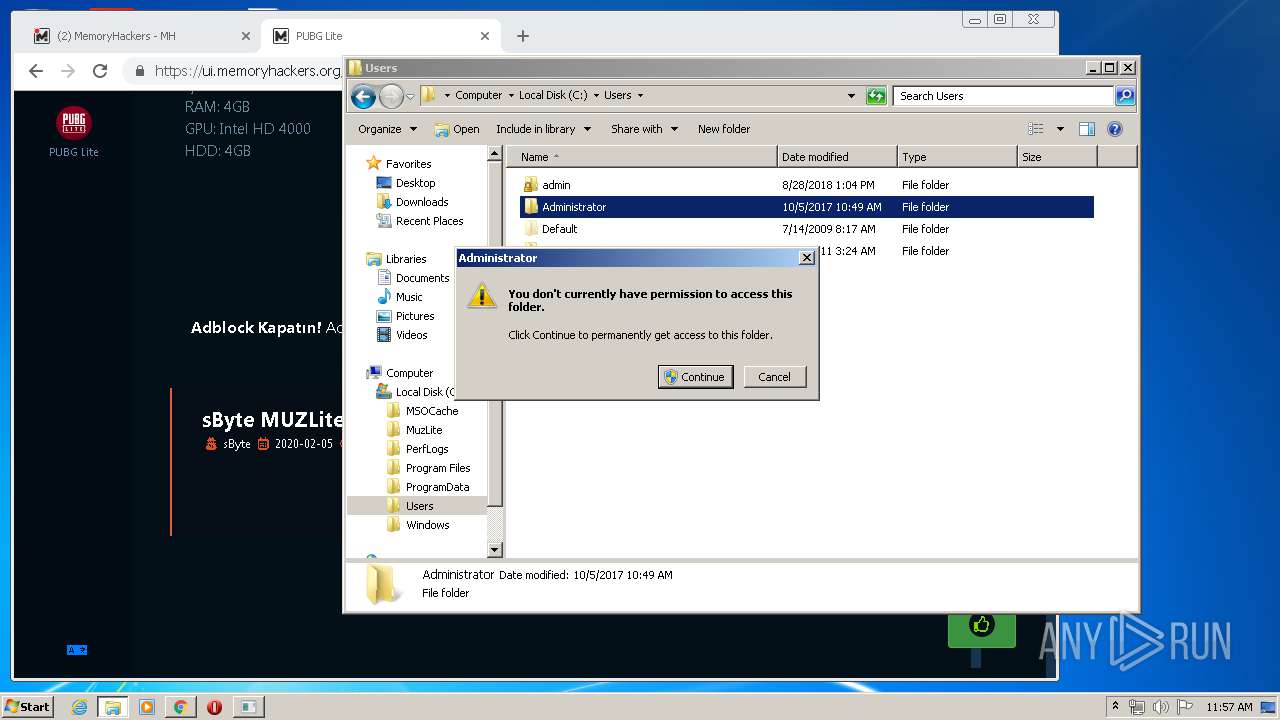This screenshot has width=1280, height=720.
Task: Click the Windows Start button
Action: pos(27,707)
